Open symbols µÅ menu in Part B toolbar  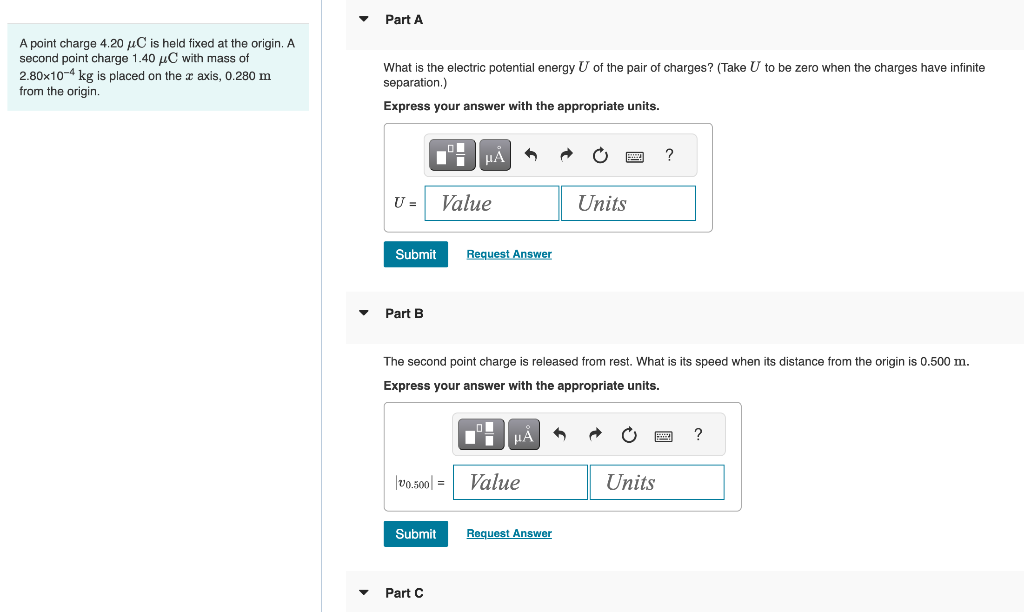(524, 434)
